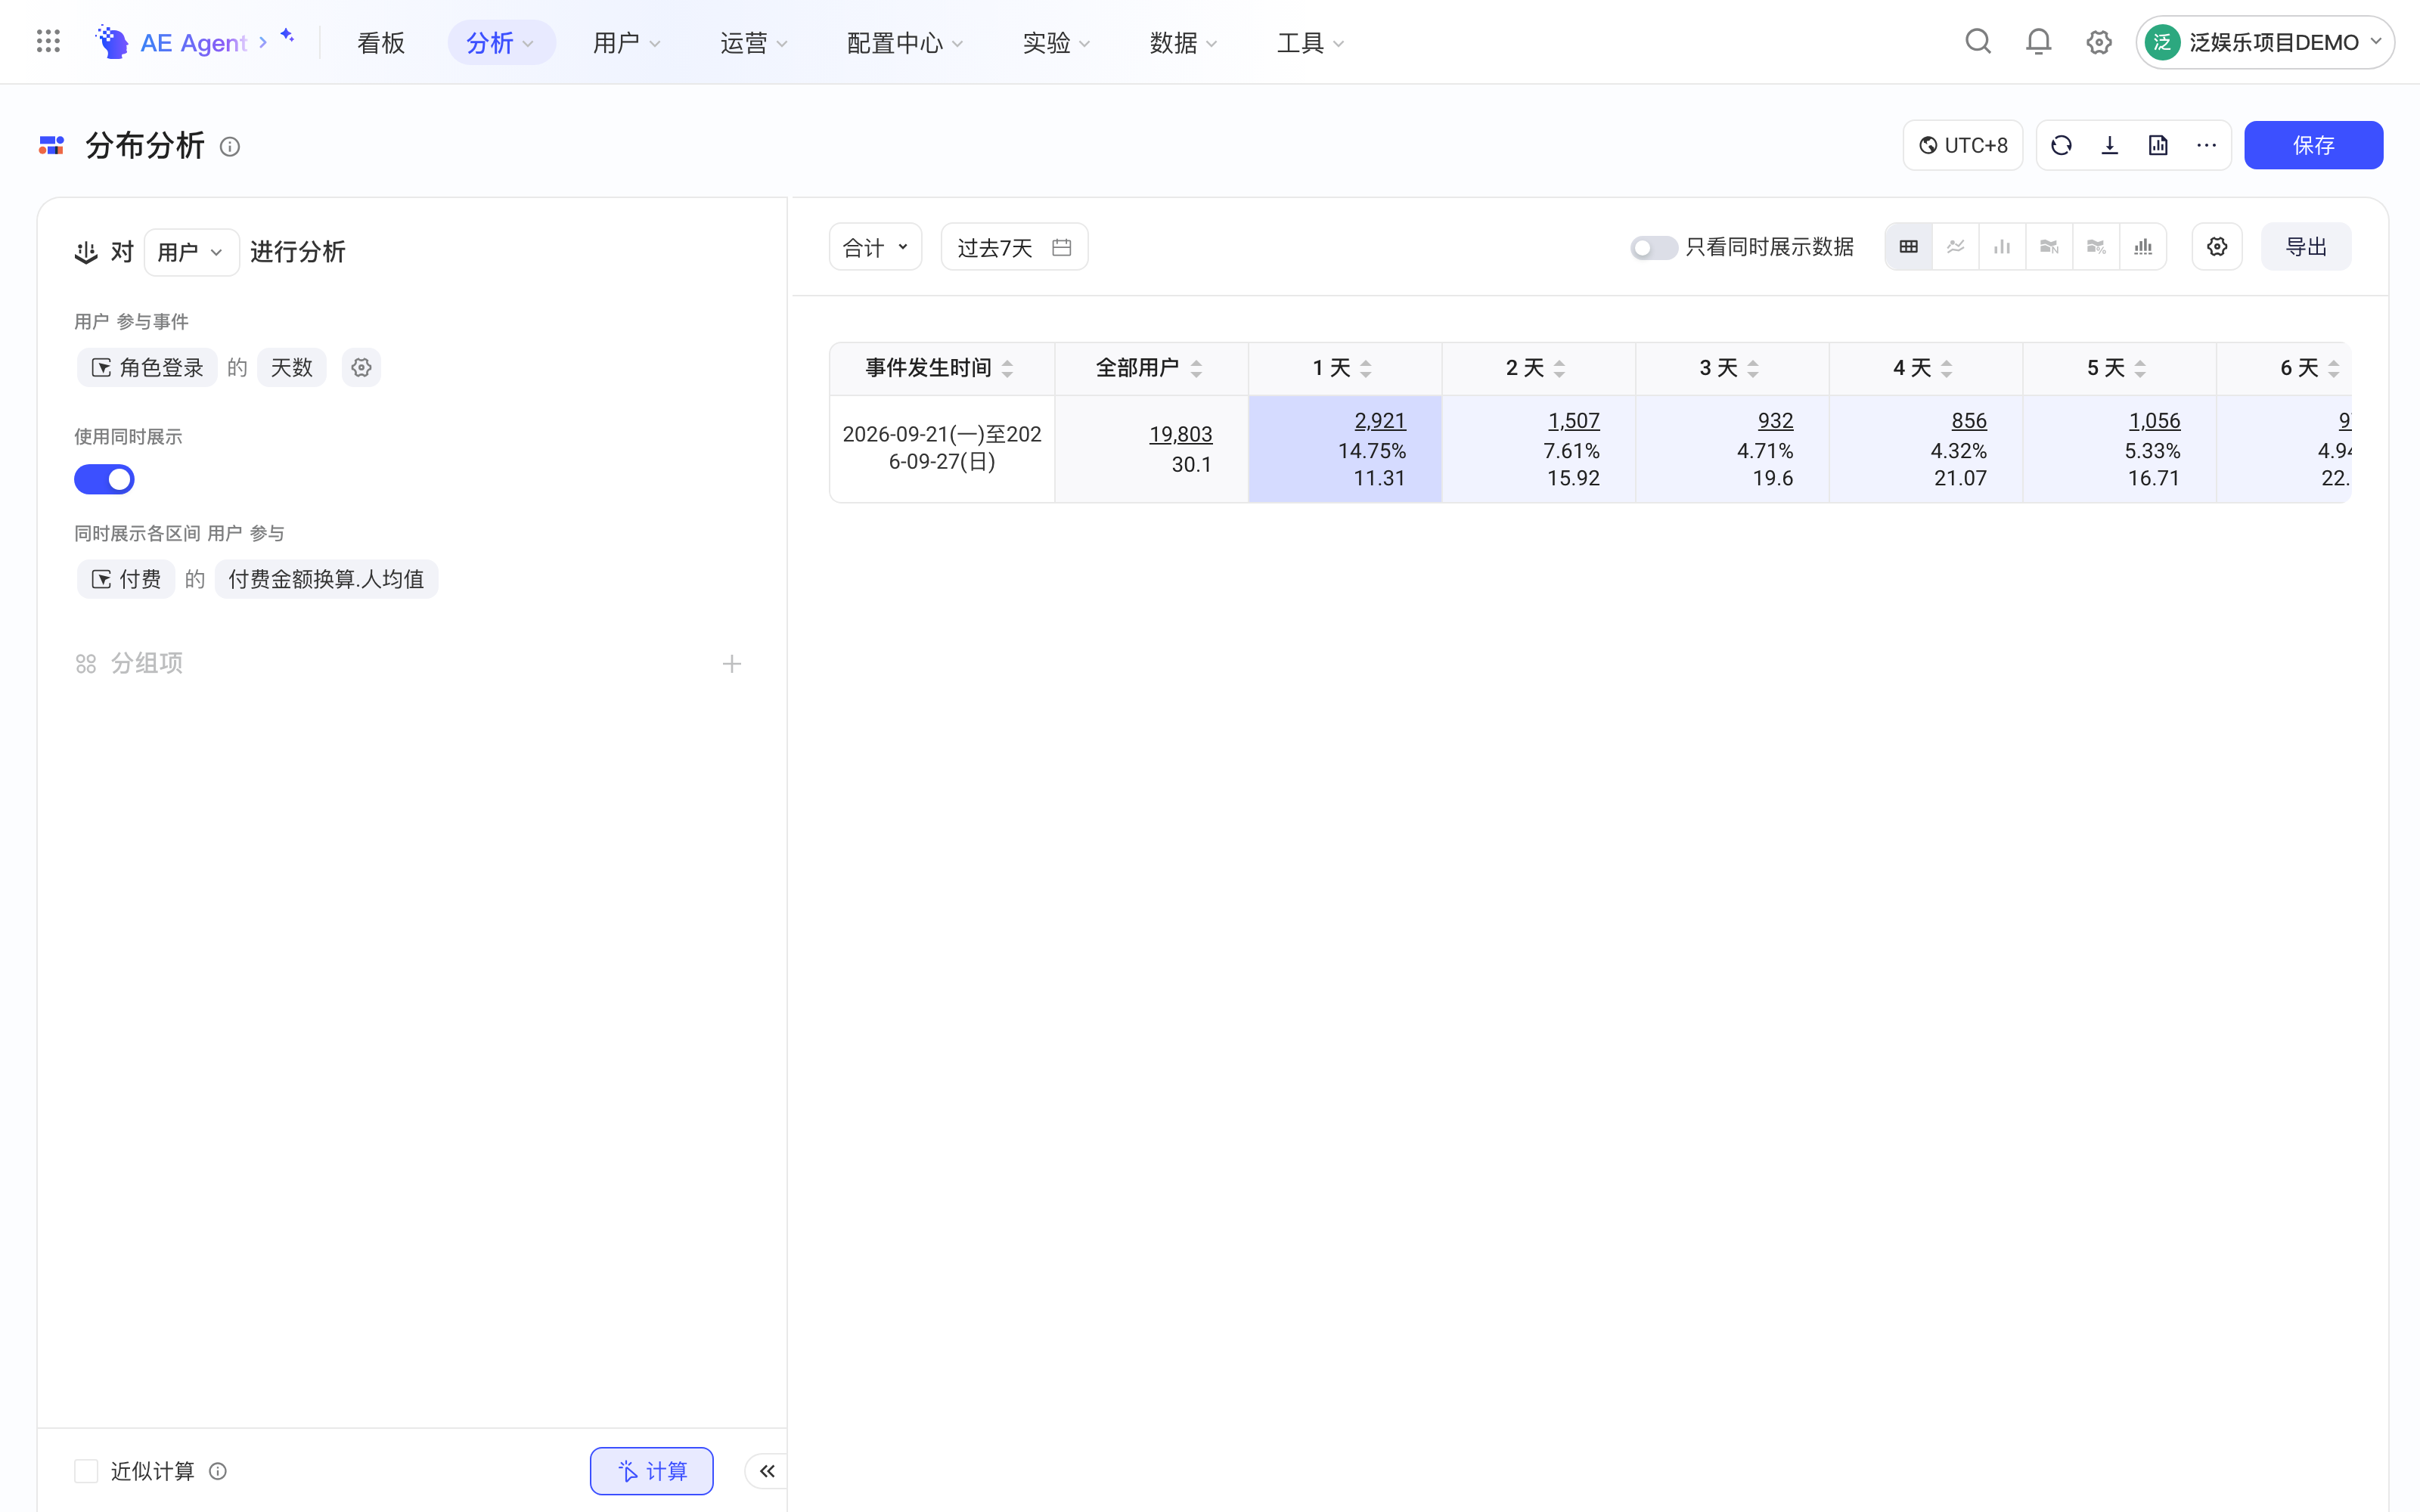Click the 计算 button
This screenshot has width=2420, height=1512.
(651, 1471)
